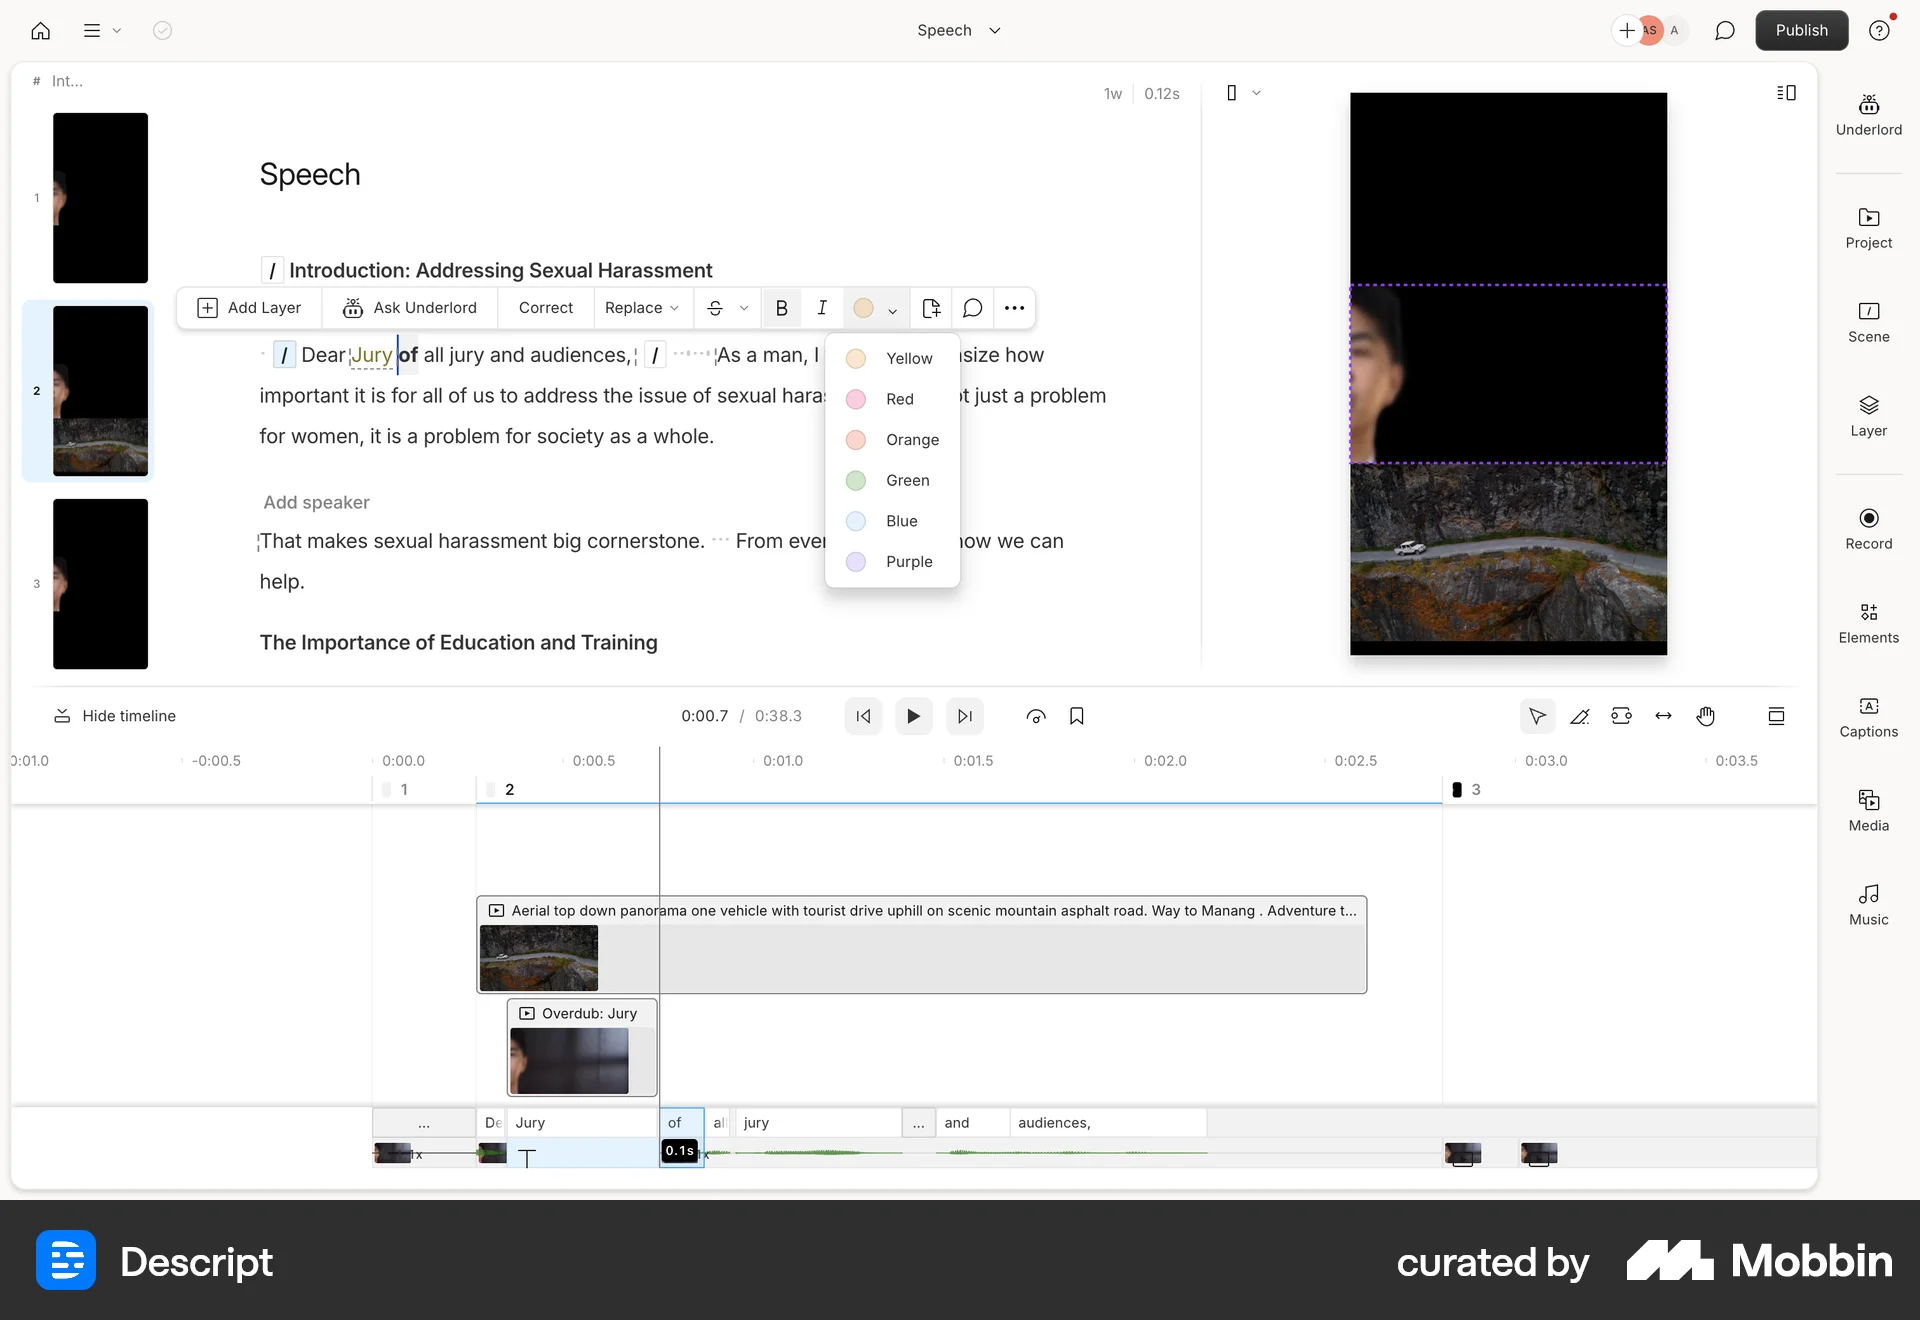Activate the hand pan tool in timeline
Viewport: 1920px width, 1320px height.
[x=1706, y=716]
